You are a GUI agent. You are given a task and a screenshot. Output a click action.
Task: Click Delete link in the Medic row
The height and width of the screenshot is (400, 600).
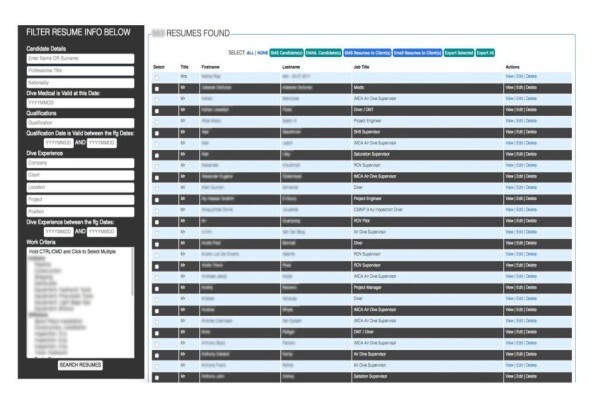pyautogui.click(x=531, y=88)
